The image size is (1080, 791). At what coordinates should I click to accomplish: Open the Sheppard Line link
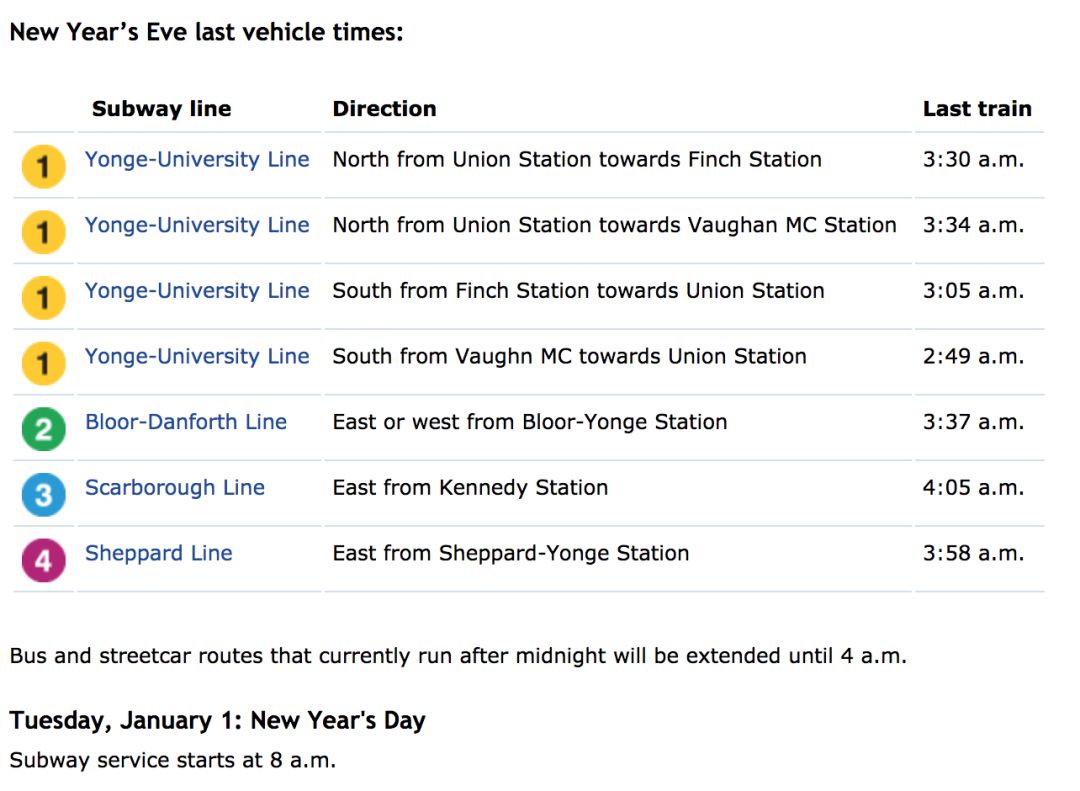[158, 553]
